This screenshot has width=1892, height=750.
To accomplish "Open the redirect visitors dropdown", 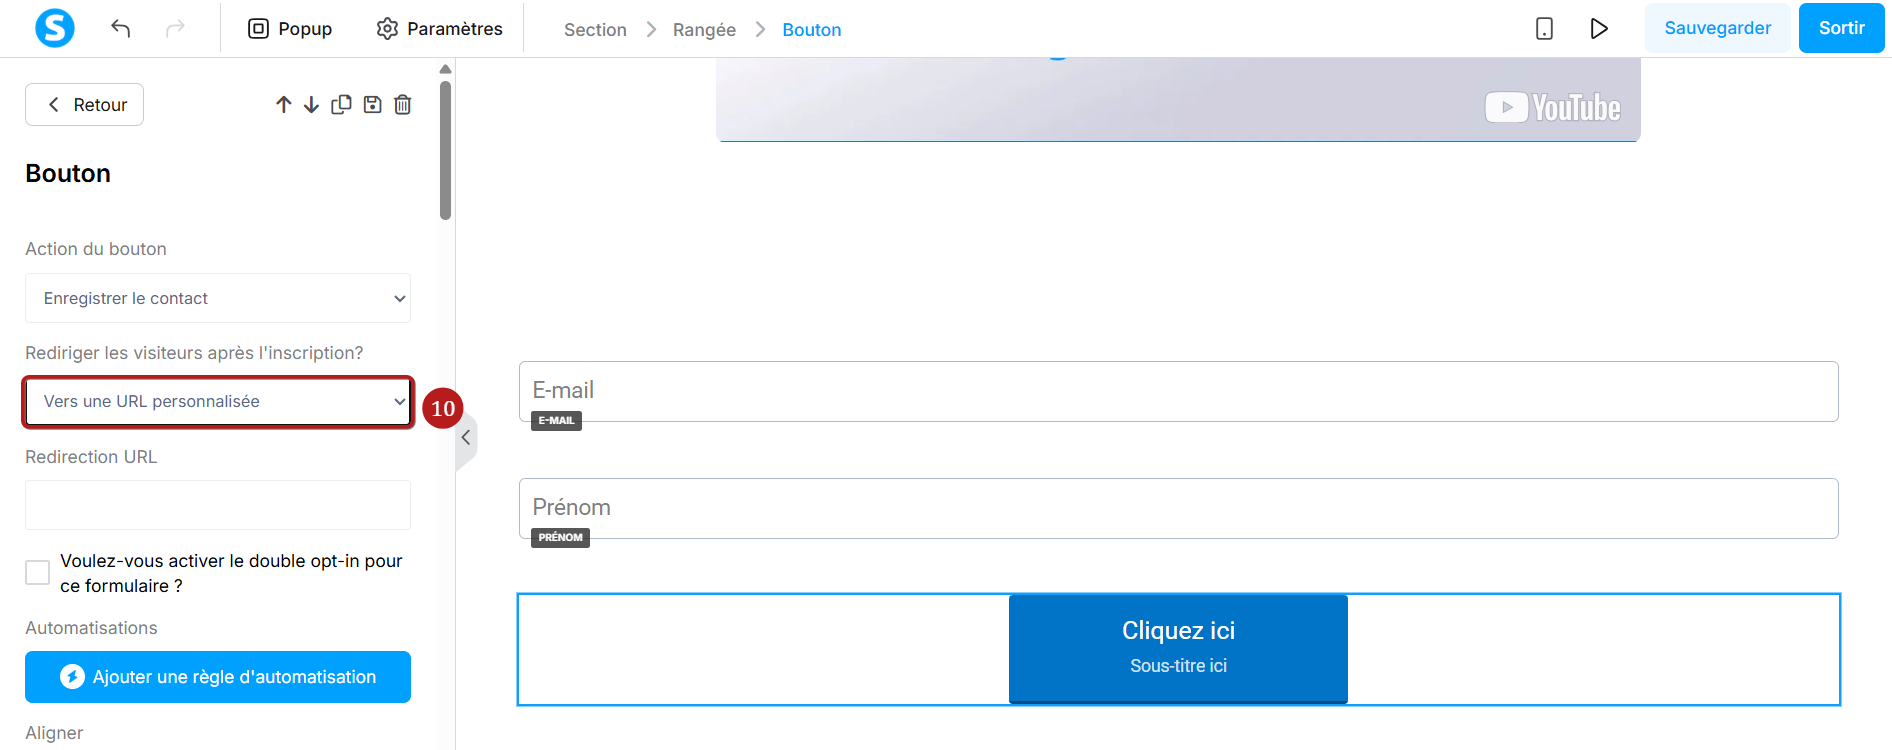I will click(x=218, y=401).
